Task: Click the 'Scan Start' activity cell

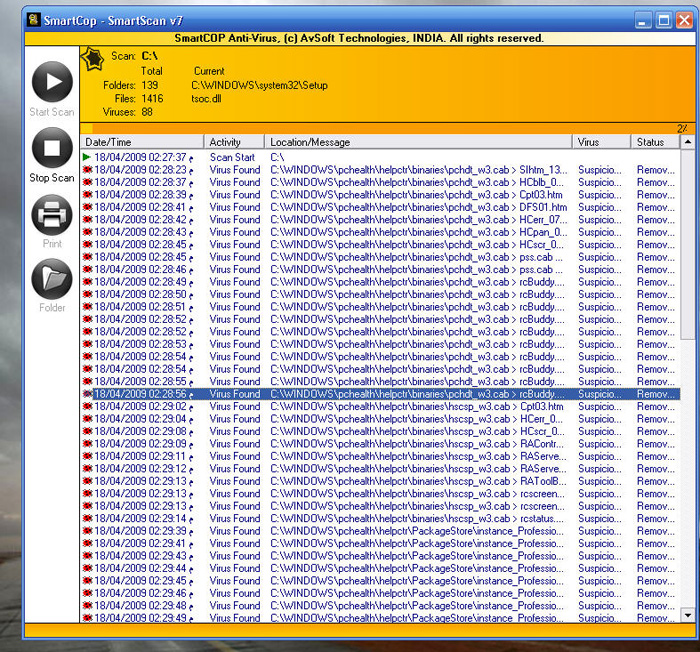Action: pos(232,157)
